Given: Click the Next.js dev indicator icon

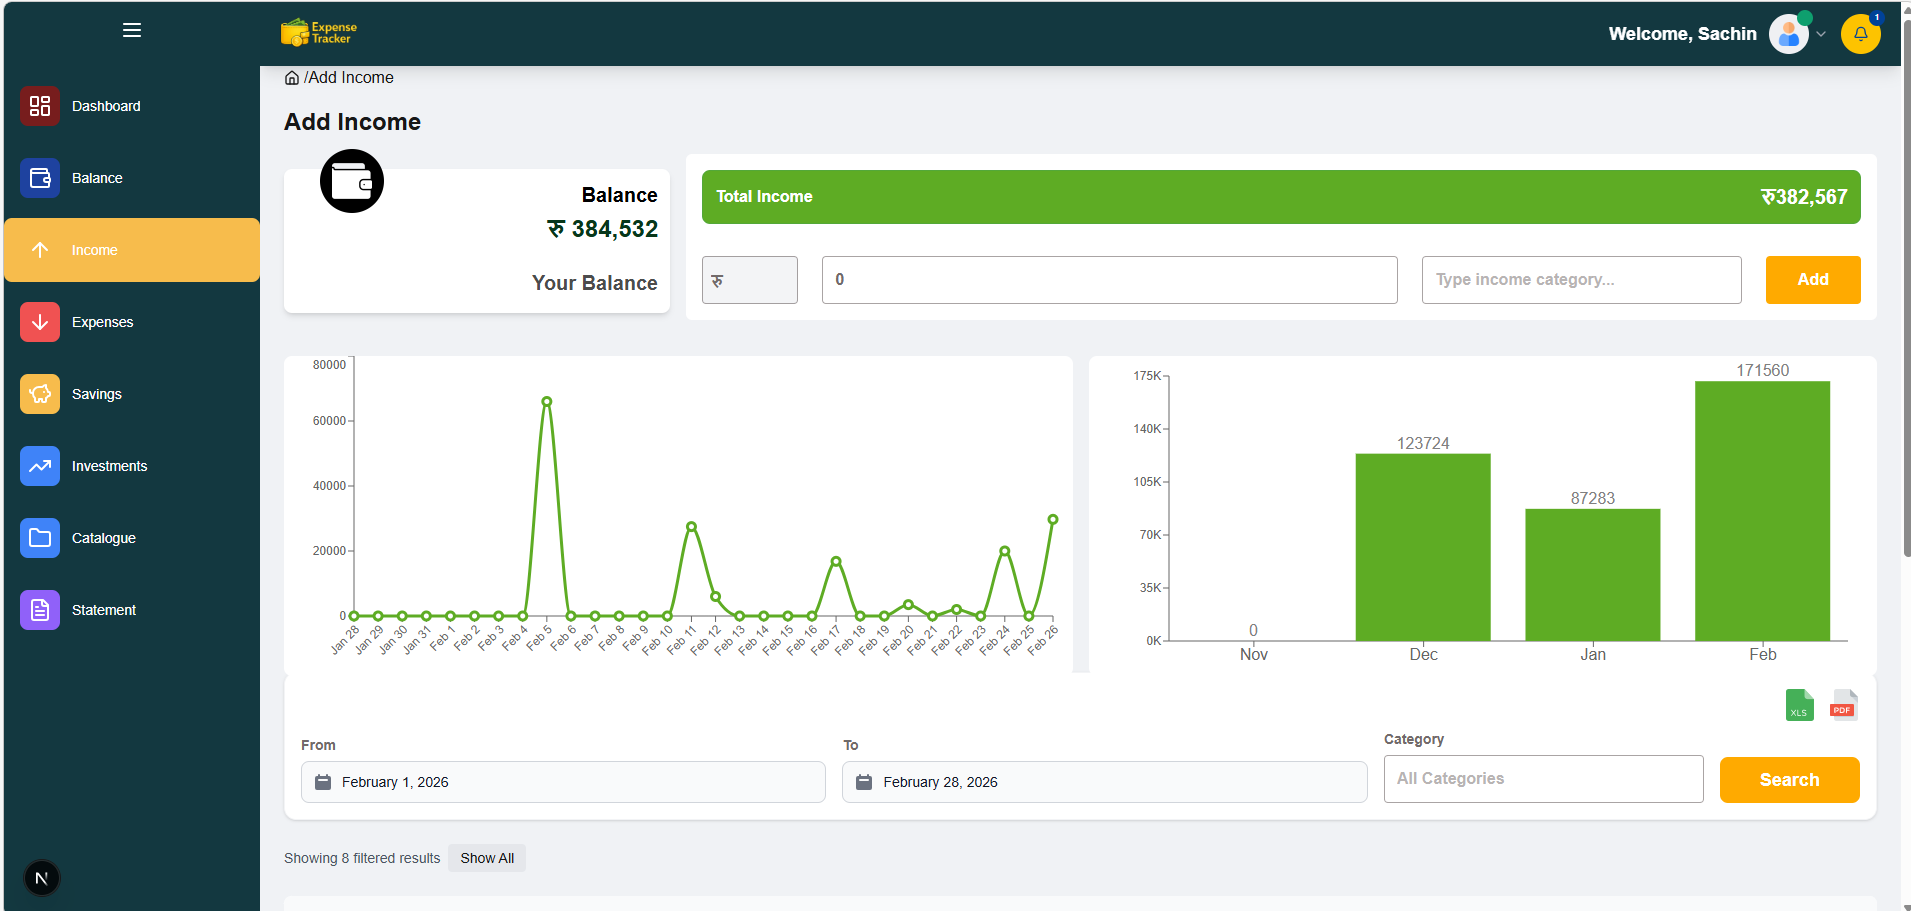Looking at the screenshot, I should 42,878.
